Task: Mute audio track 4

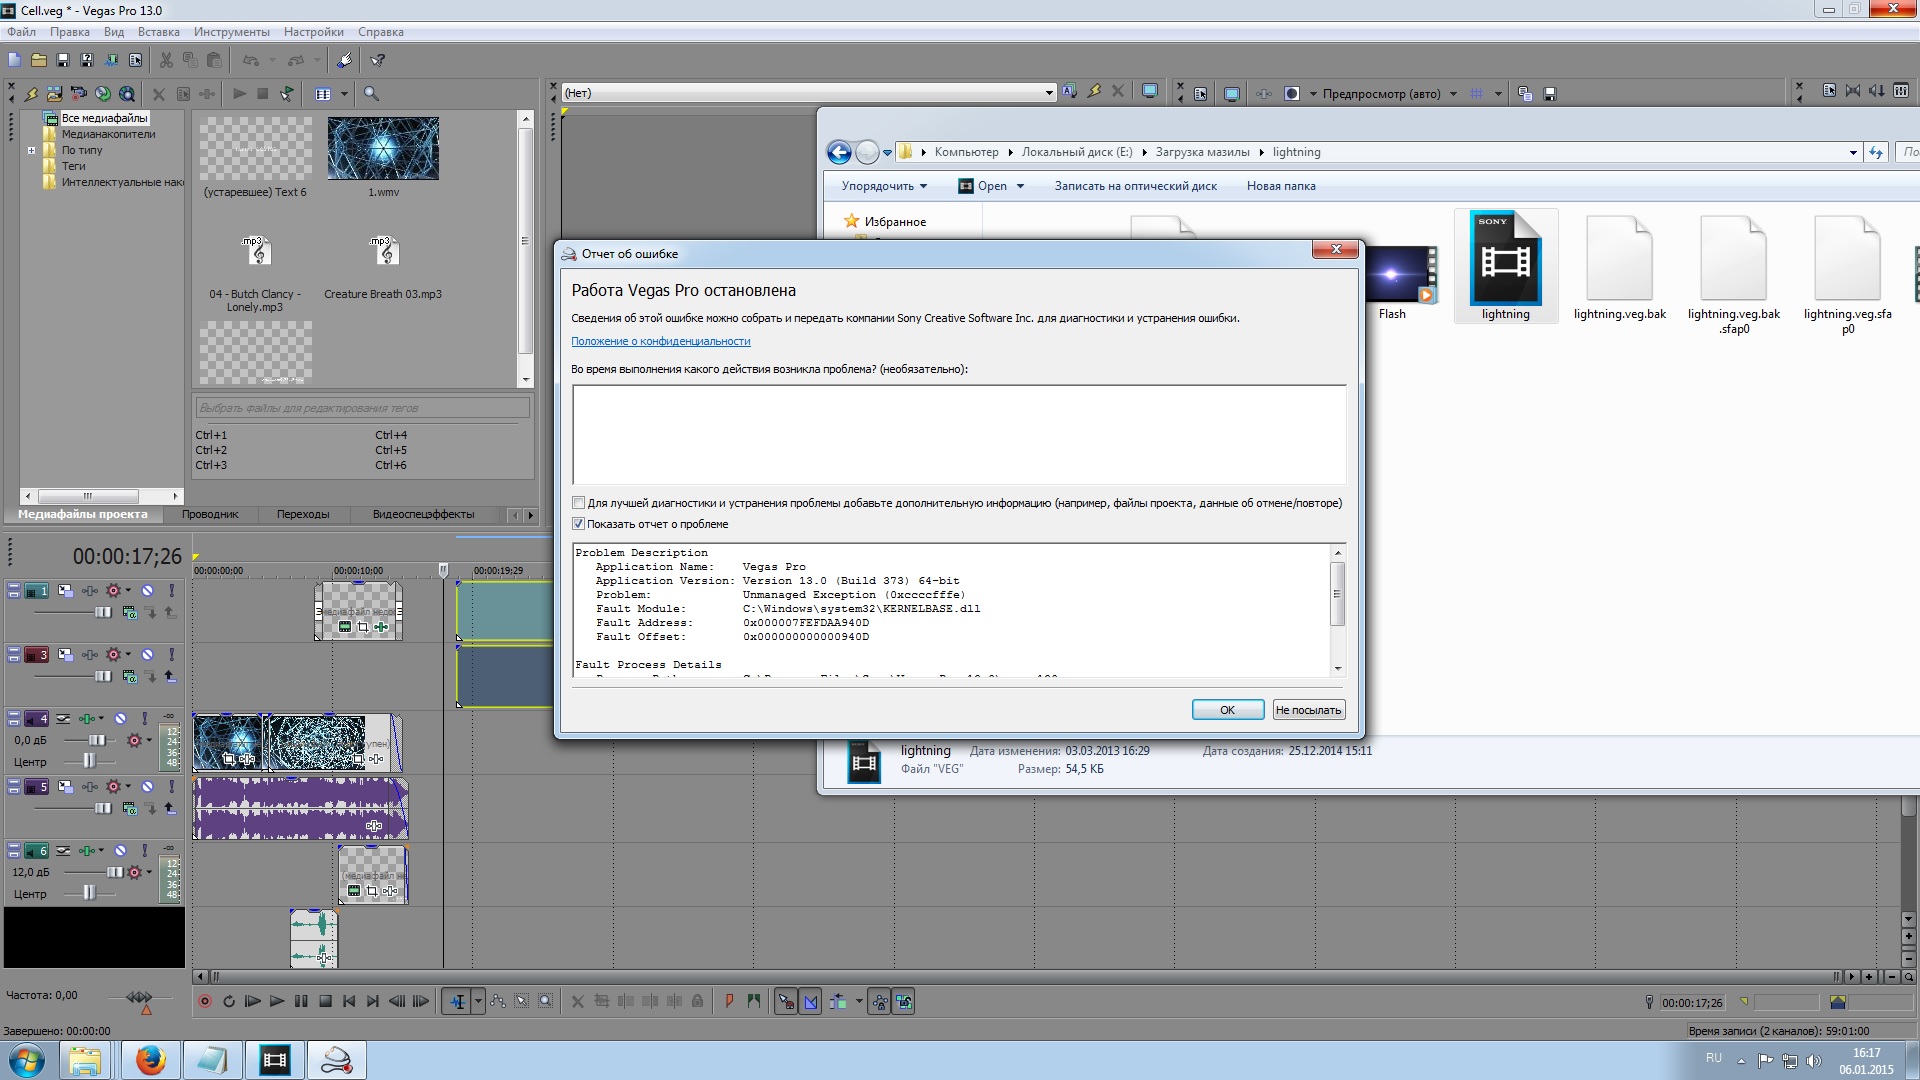Action: point(120,719)
